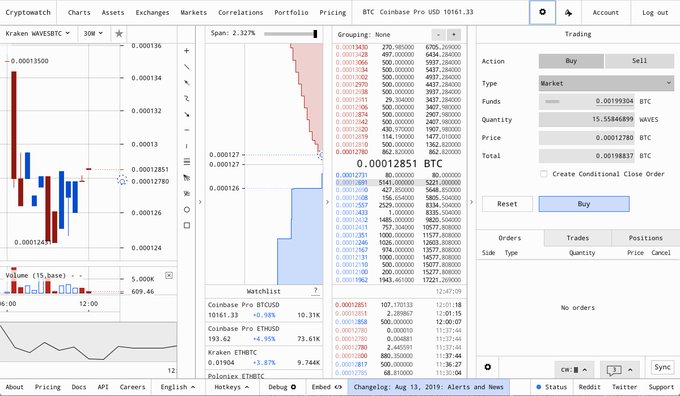Favorite this market with the star icon
Screen dimensions: 680x396
click(119, 33)
